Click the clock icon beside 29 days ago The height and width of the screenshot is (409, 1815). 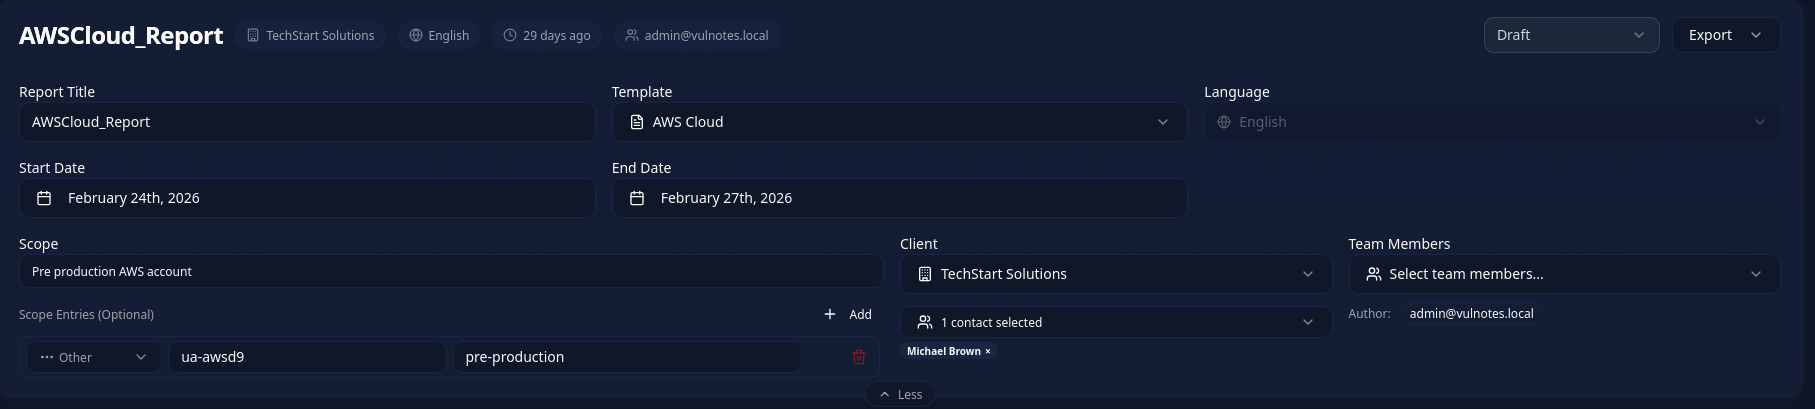510,35
